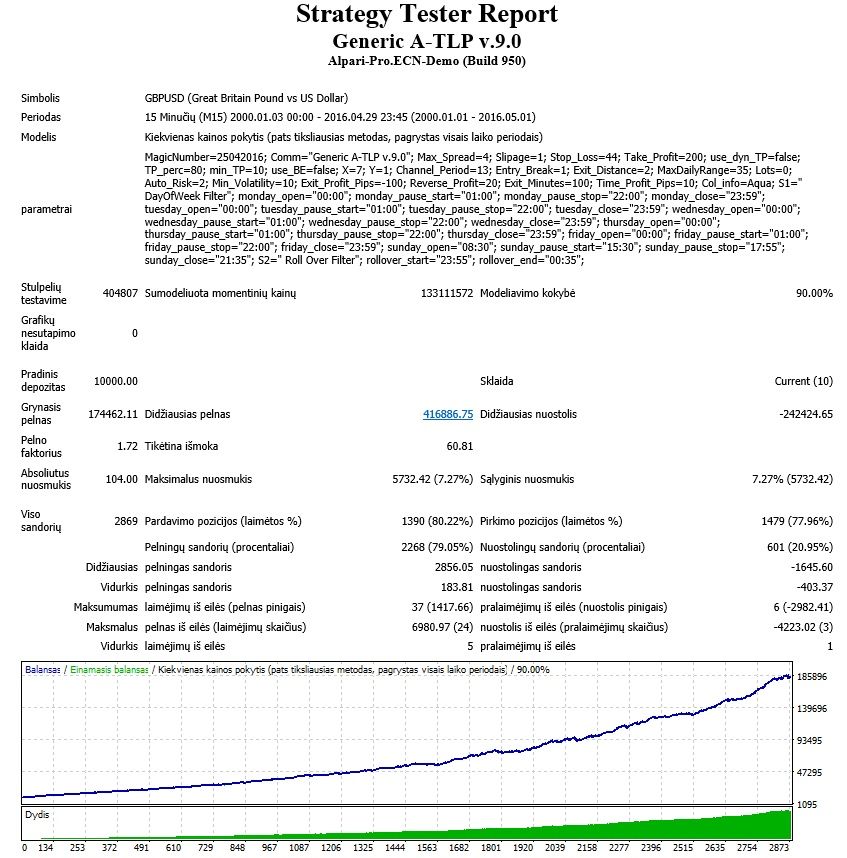The width and height of the screenshot is (847, 858).
Task: Click the 104.00 absolute drawdown value
Action: (x=121, y=479)
